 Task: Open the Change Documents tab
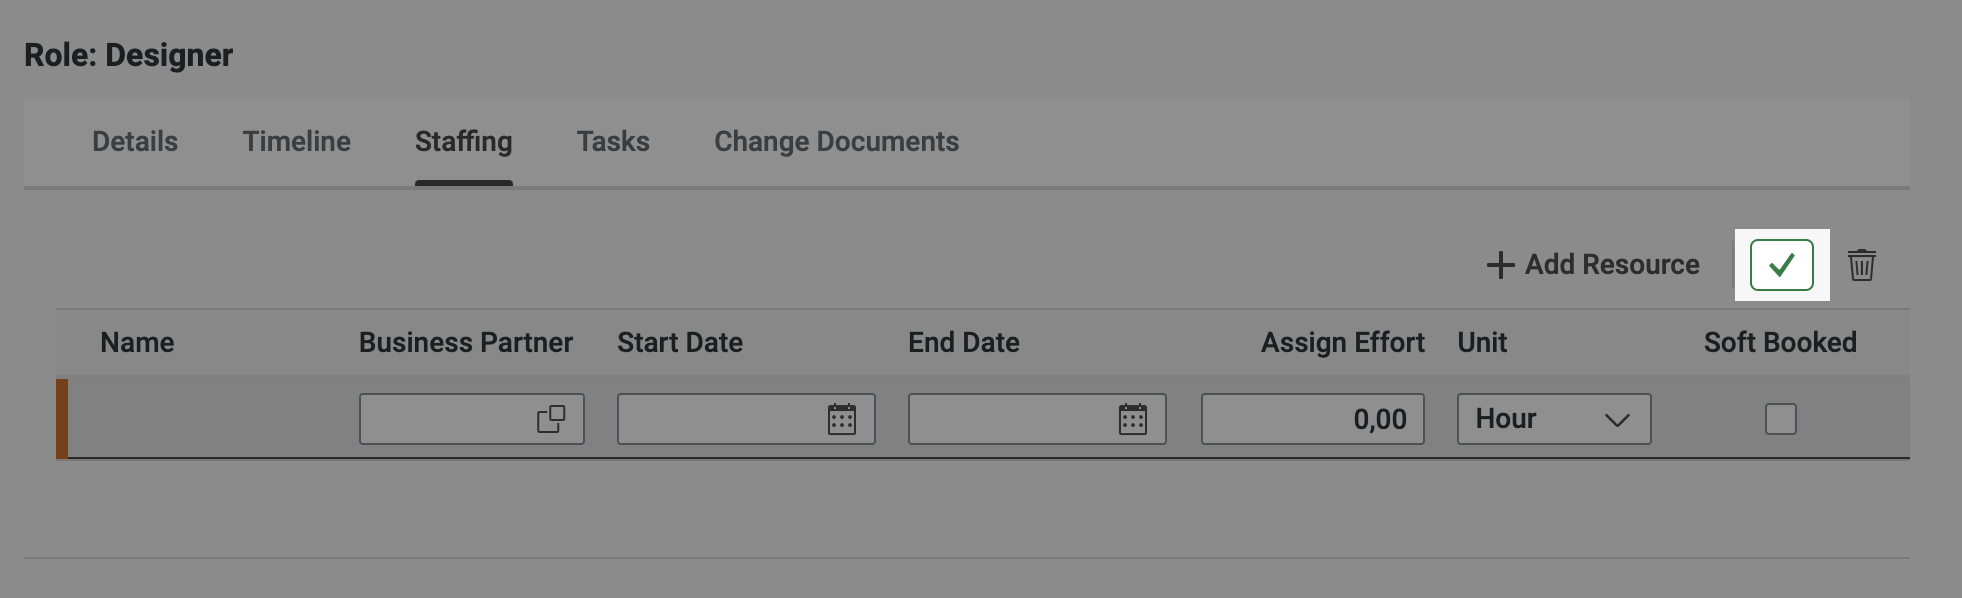pos(836,142)
